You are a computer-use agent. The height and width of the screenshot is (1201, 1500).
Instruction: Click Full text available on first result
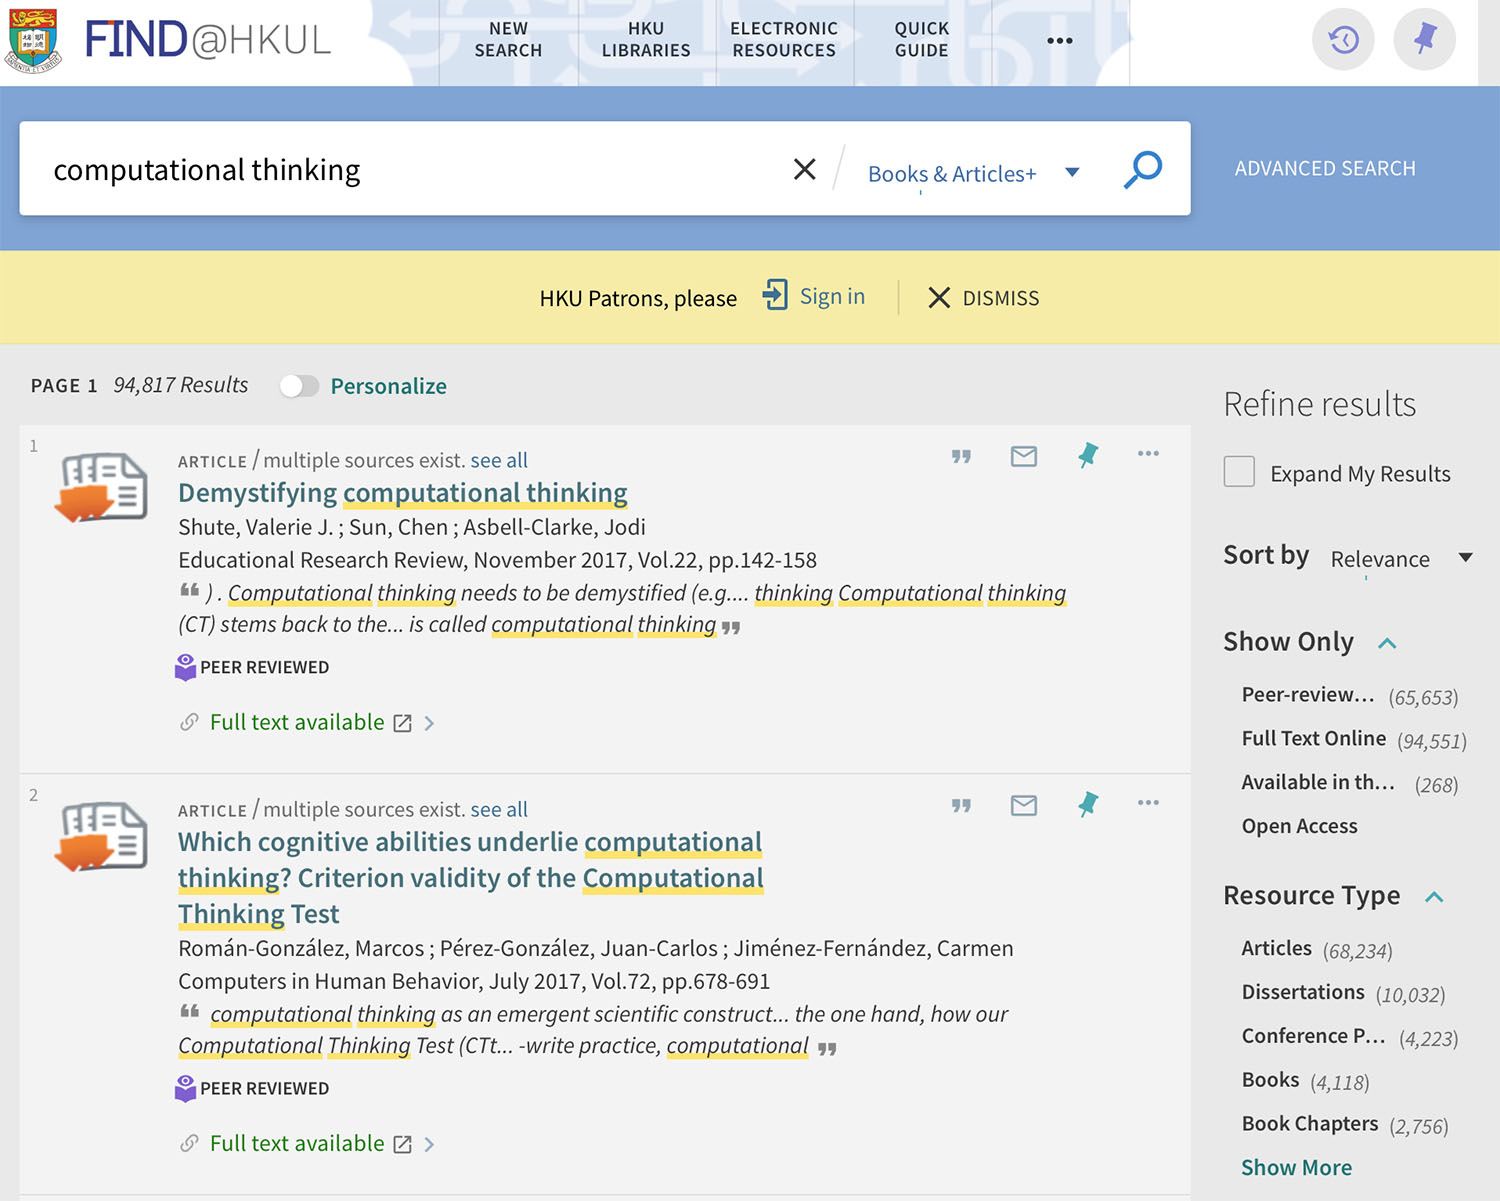(297, 722)
